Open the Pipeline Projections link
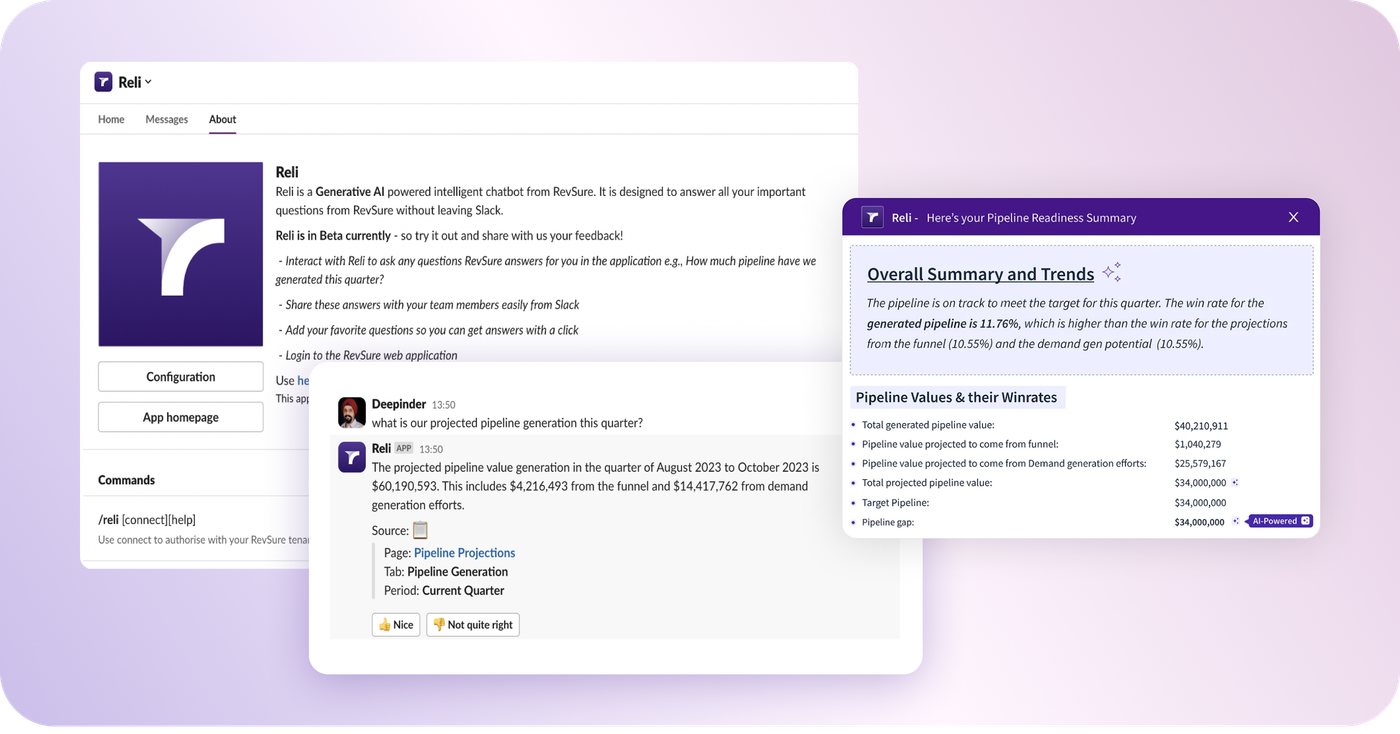The height and width of the screenshot is (734, 1400). point(464,552)
